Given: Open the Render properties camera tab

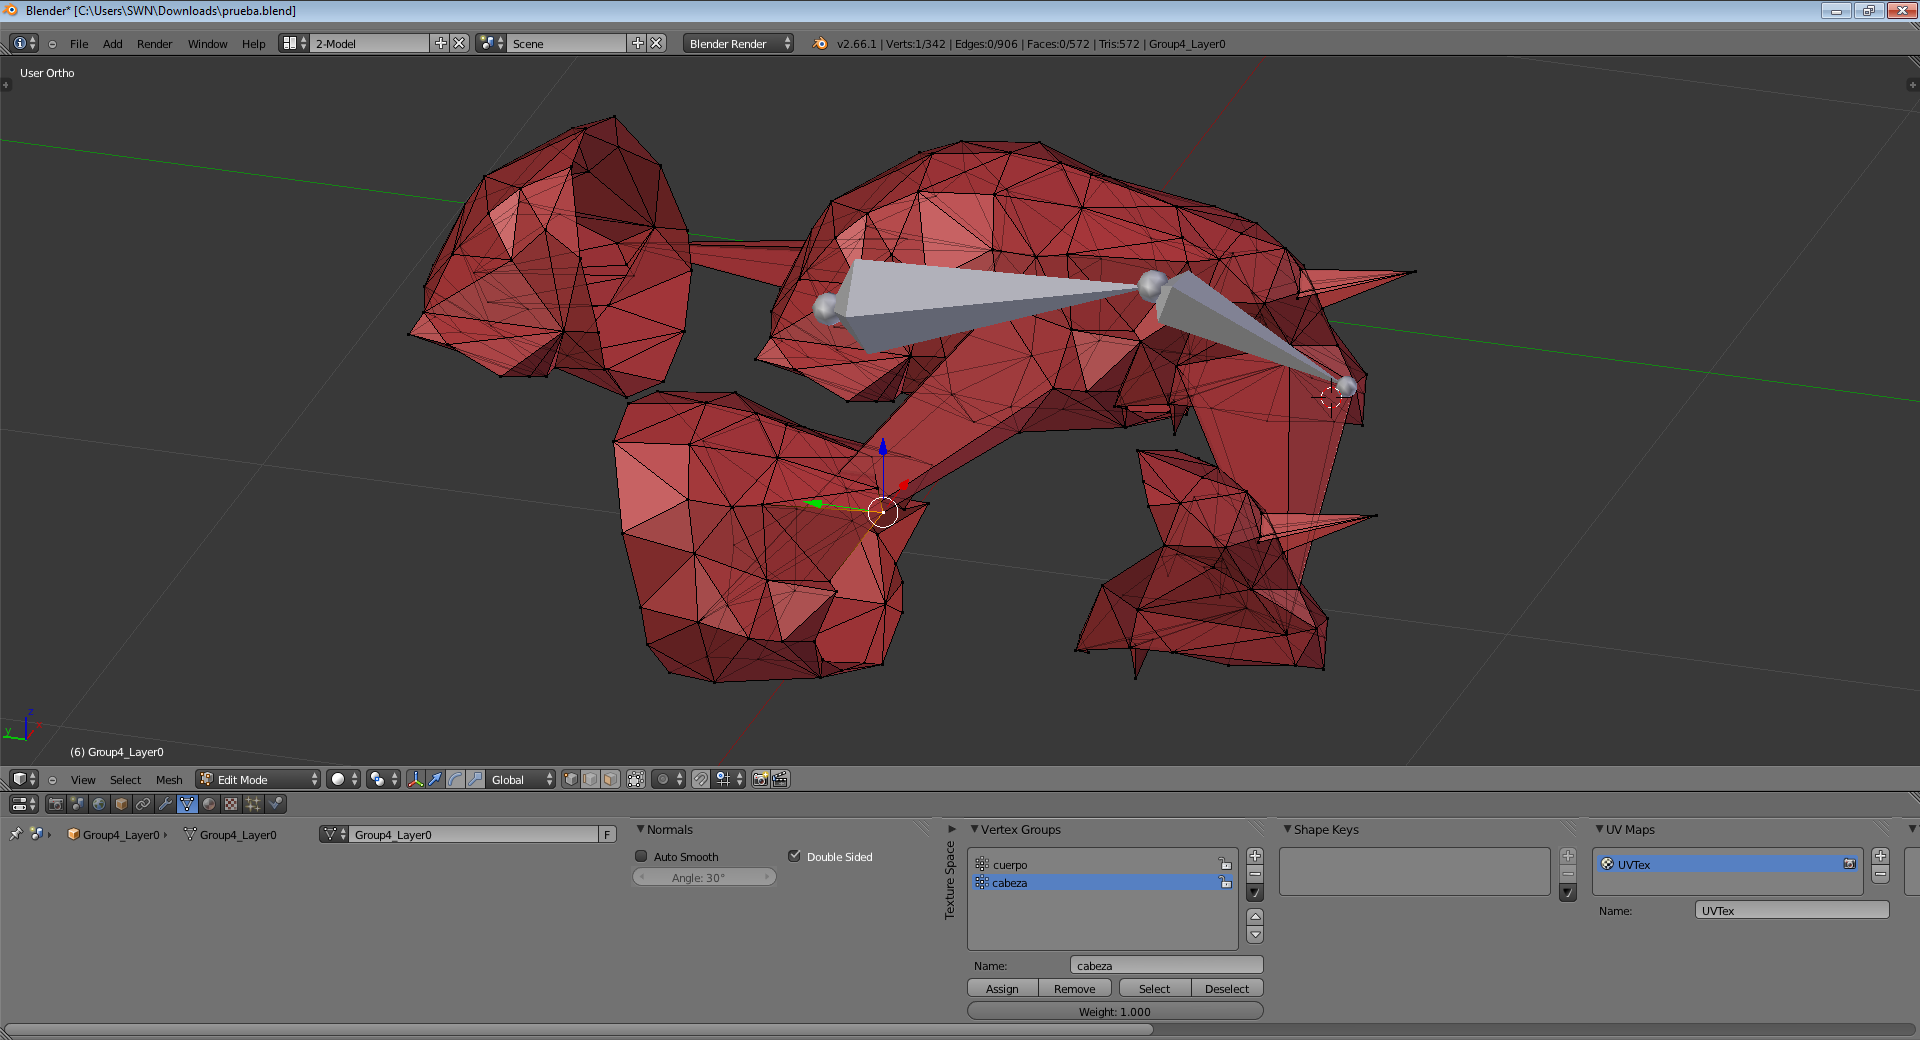Looking at the screenshot, I should 56,804.
